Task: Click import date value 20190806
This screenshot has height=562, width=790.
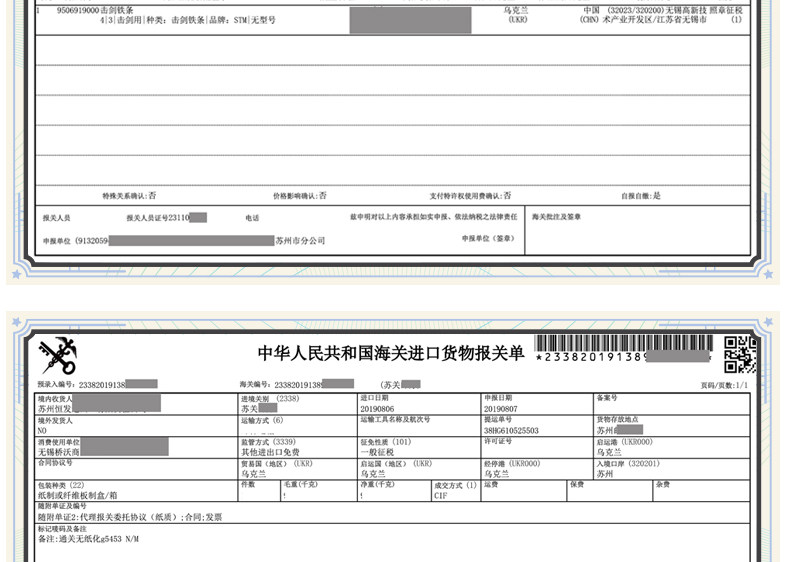Action: click(x=377, y=409)
